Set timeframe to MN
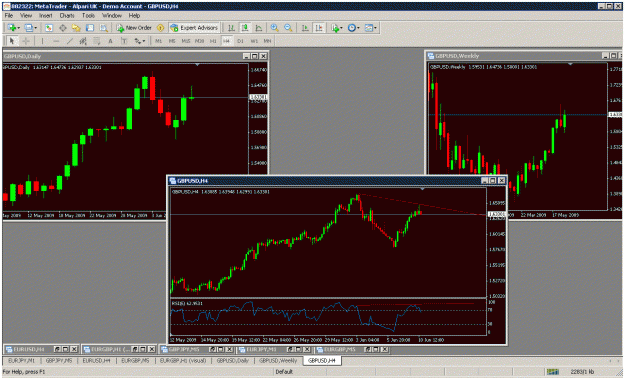 pos(267,41)
